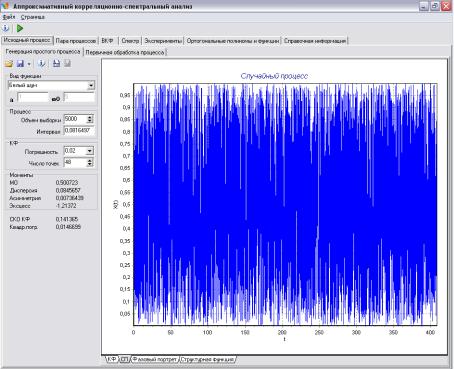
Task: Switch to the Исходный процесс tab
Action: [x=27, y=40]
